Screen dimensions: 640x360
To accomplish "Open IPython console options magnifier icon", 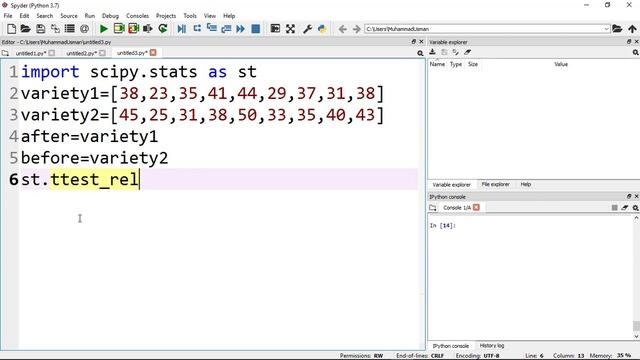I will click(636, 208).
